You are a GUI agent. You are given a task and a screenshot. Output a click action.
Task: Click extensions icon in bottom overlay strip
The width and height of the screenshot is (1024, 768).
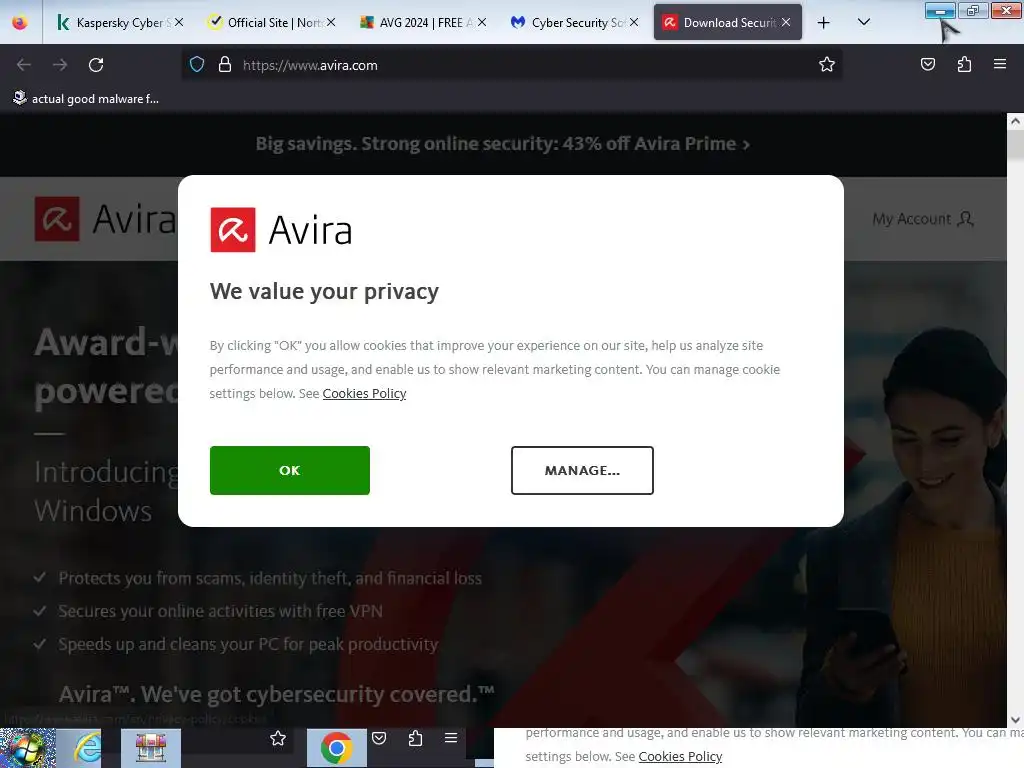pyautogui.click(x=415, y=739)
